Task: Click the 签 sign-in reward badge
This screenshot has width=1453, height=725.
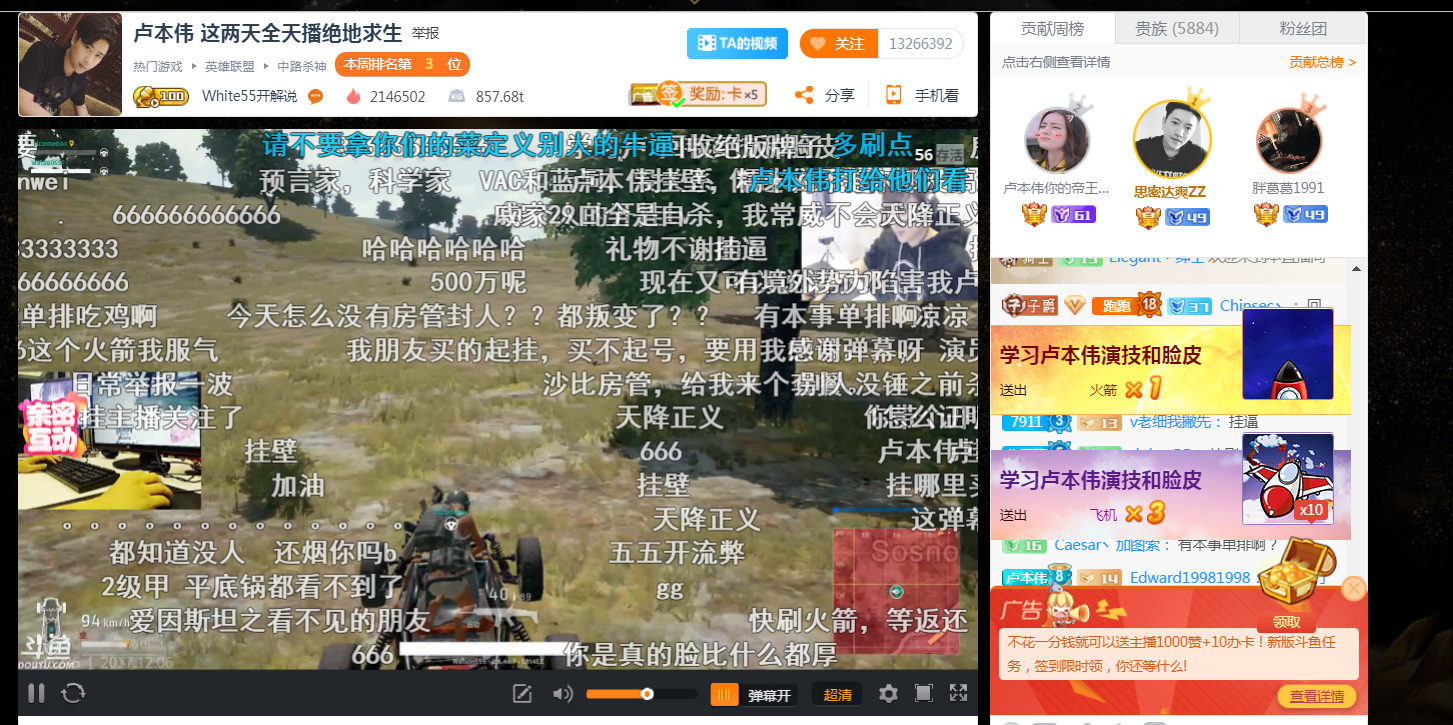Action: click(669, 94)
